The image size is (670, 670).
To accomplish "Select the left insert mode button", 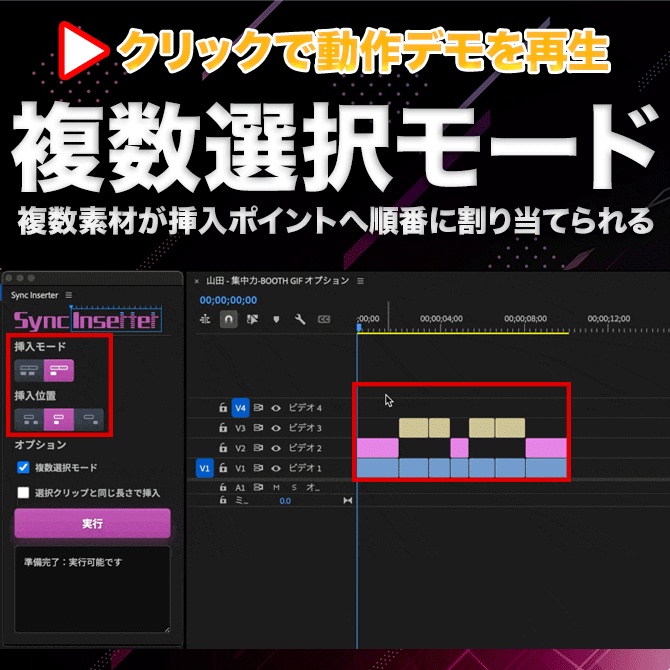I will point(29,370).
